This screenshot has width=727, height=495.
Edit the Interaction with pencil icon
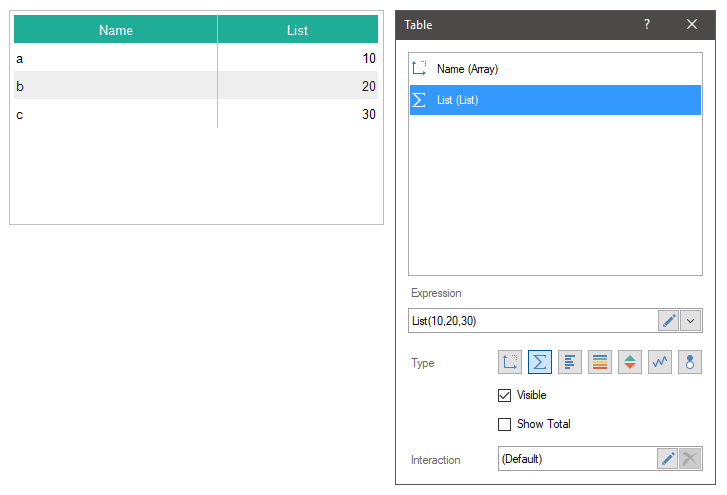click(668, 459)
